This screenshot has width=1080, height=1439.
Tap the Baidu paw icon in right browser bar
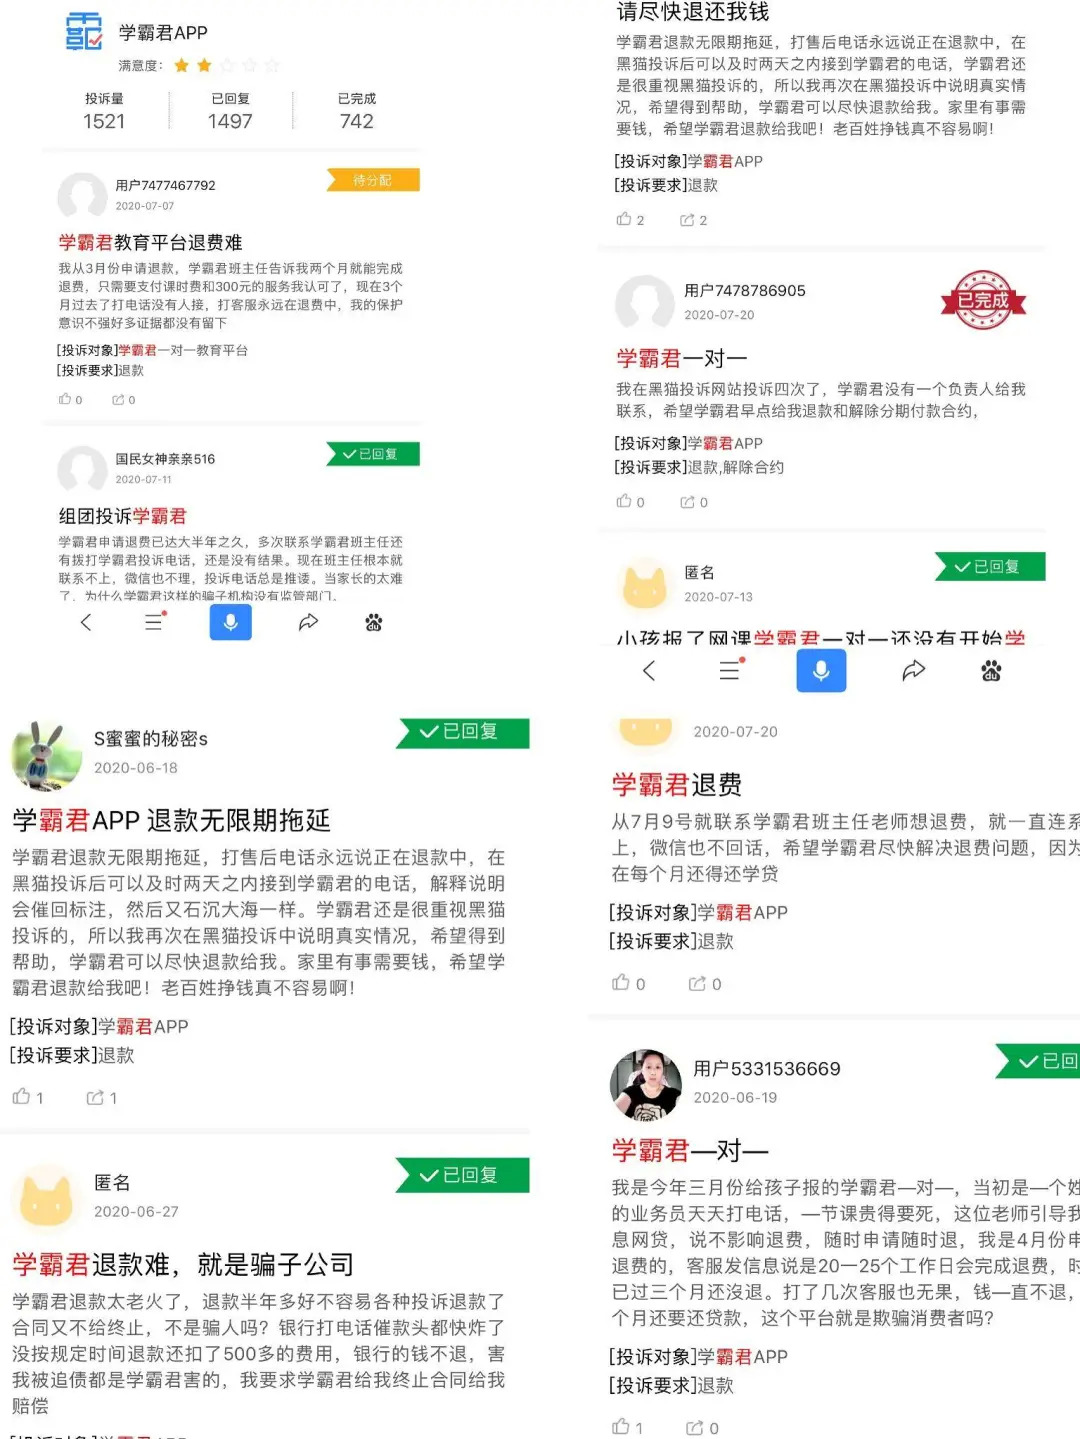pos(991,671)
